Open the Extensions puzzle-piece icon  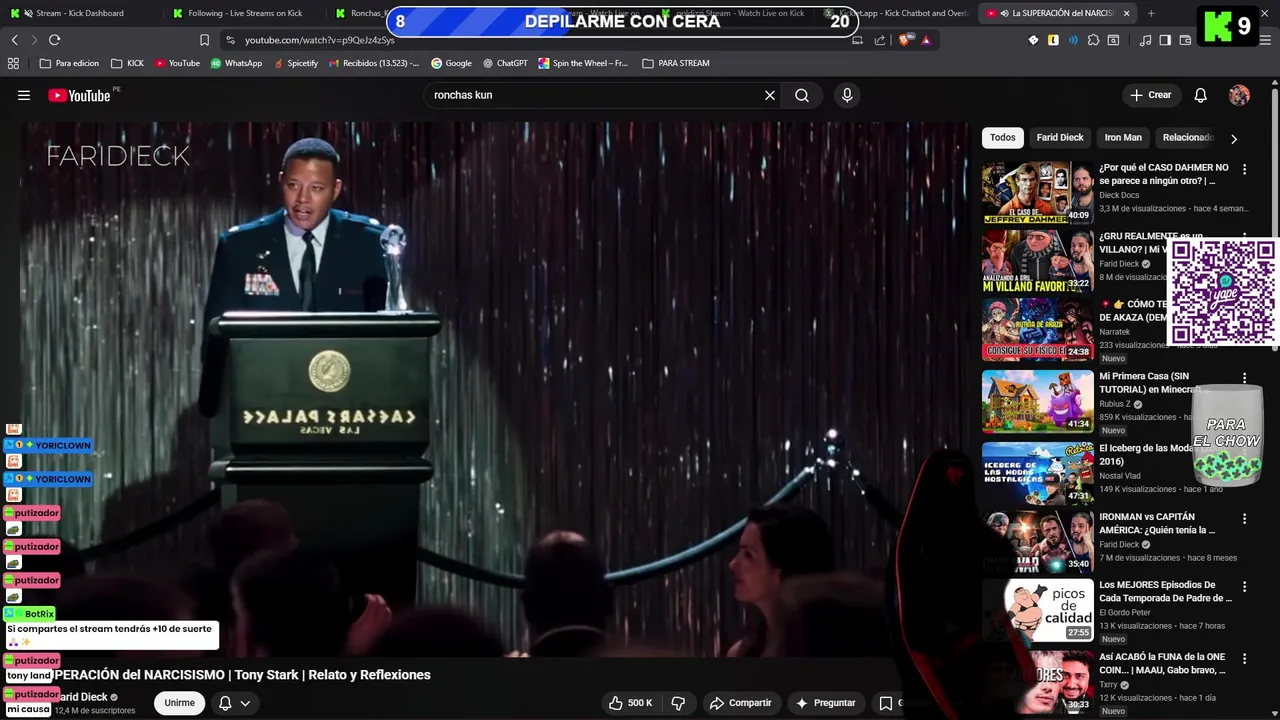click(x=1093, y=40)
